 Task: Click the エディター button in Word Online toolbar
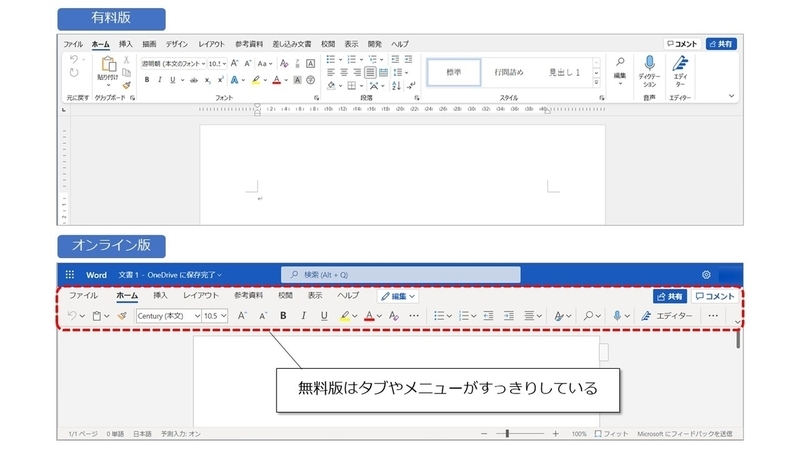coord(667,316)
